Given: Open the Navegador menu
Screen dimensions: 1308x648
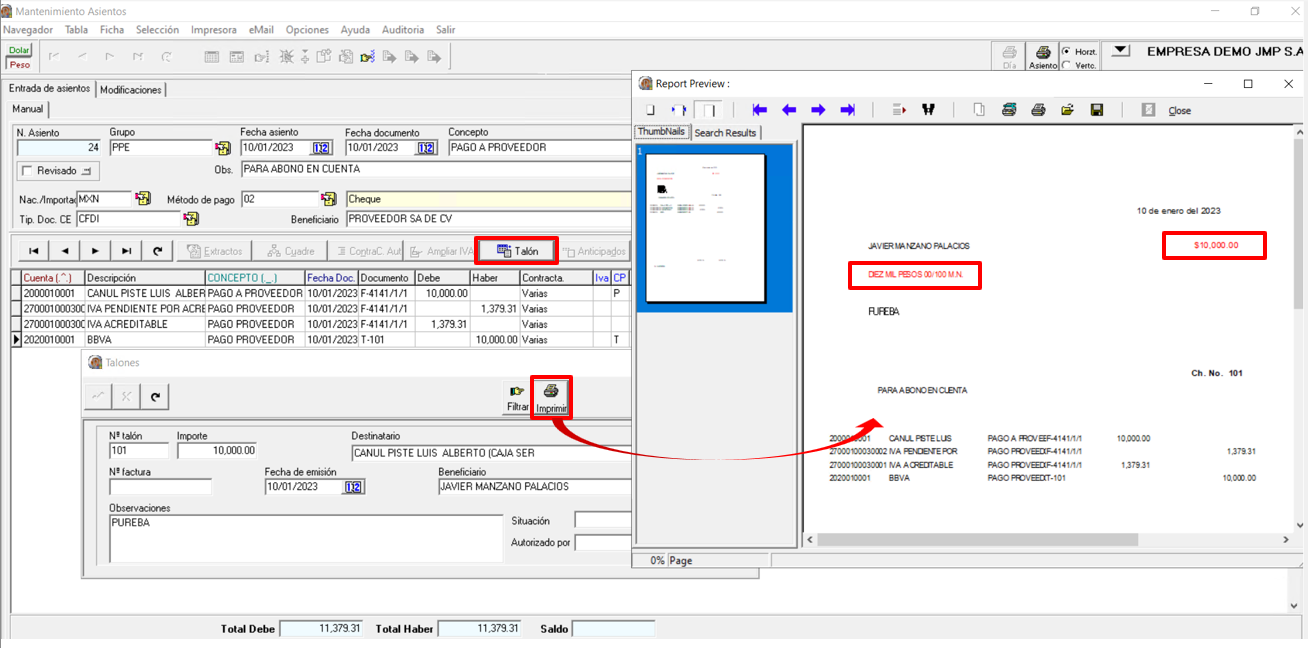Looking at the screenshot, I should coord(28,30).
